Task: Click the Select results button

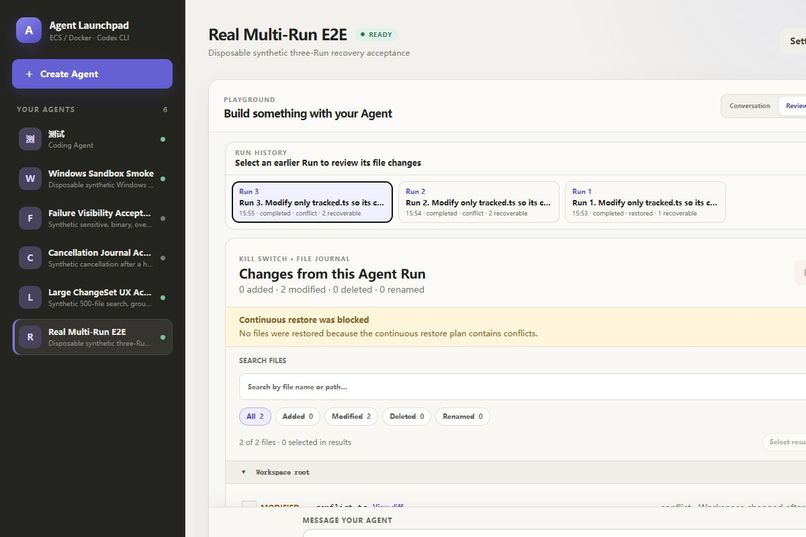Action: 785,442
